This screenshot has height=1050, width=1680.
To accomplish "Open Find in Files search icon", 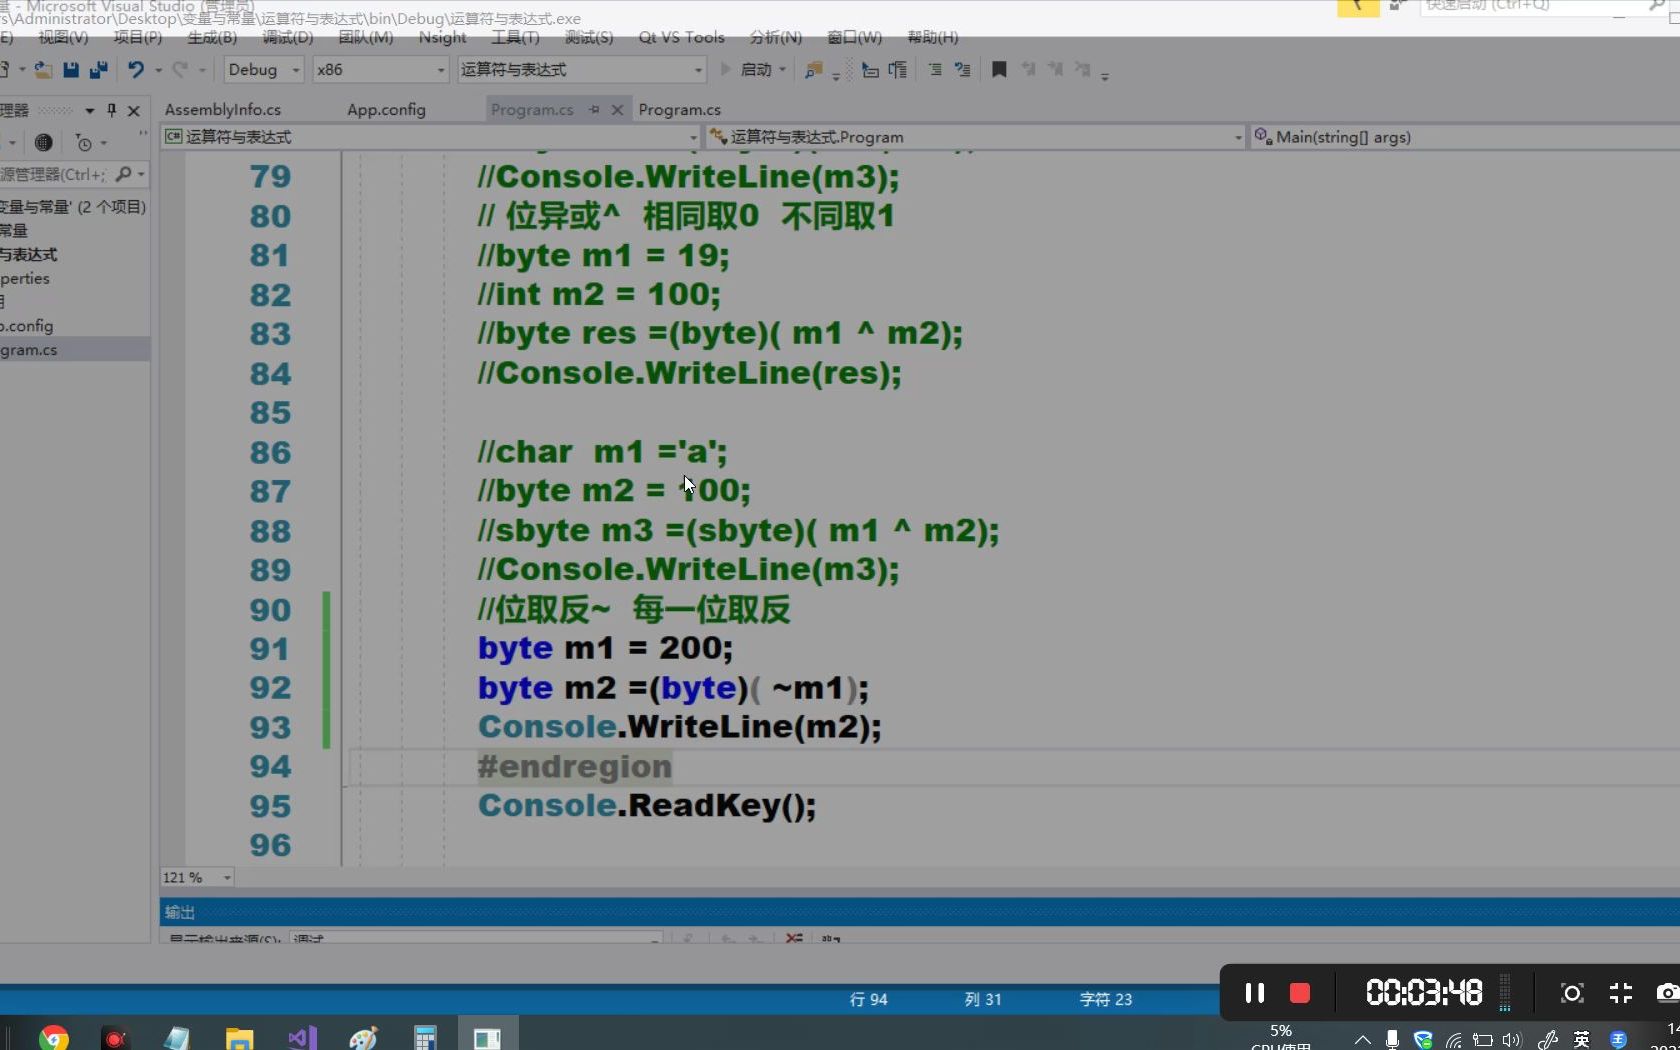I will pyautogui.click(x=812, y=70).
